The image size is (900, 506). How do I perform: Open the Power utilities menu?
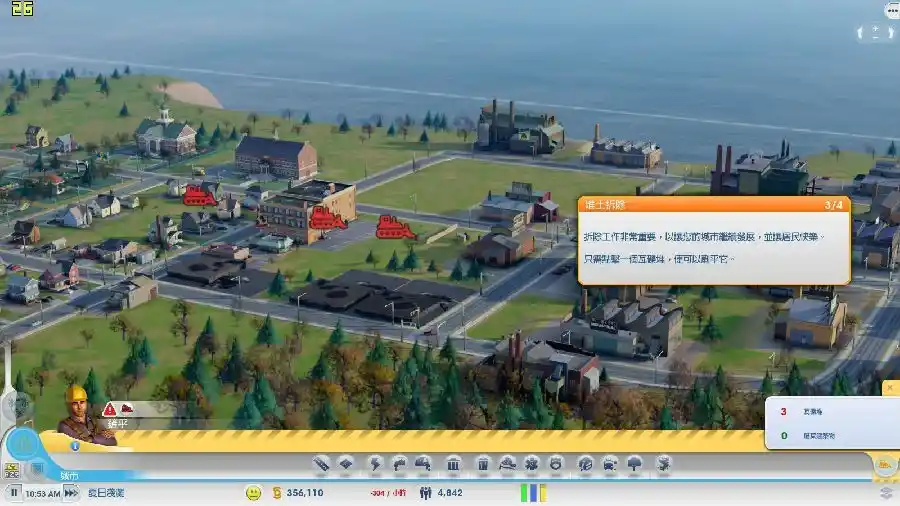point(376,464)
